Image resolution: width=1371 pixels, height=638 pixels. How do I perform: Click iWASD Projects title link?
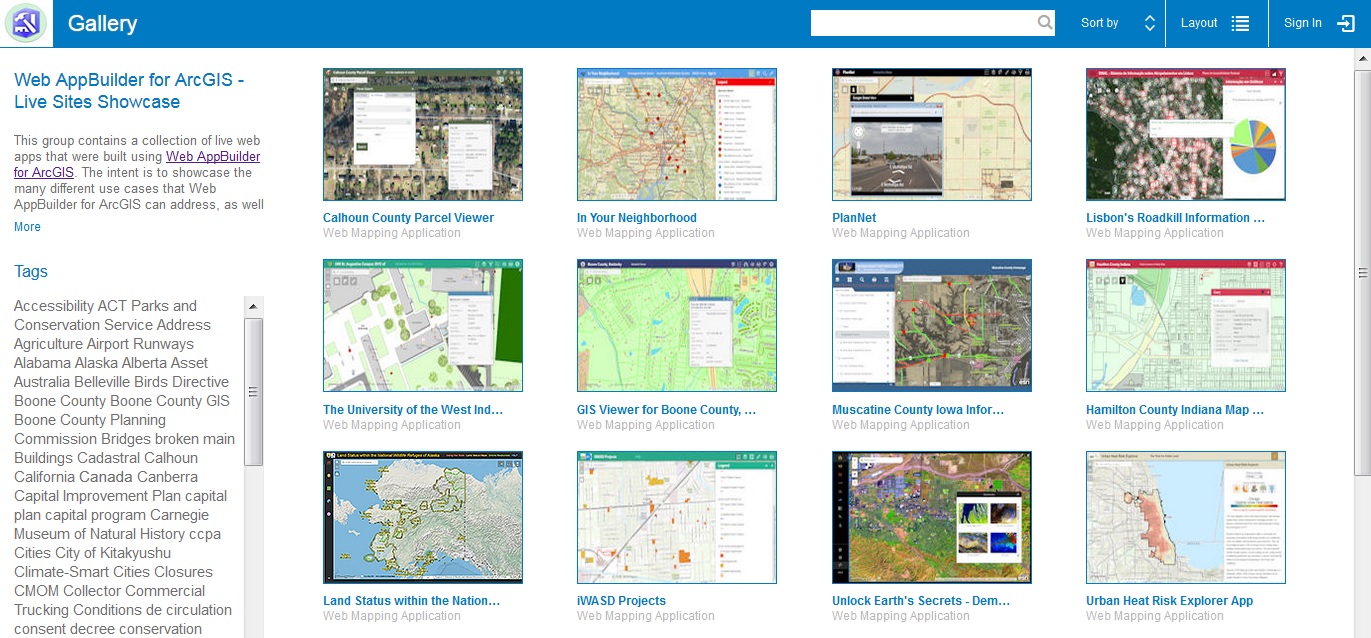tap(621, 601)
